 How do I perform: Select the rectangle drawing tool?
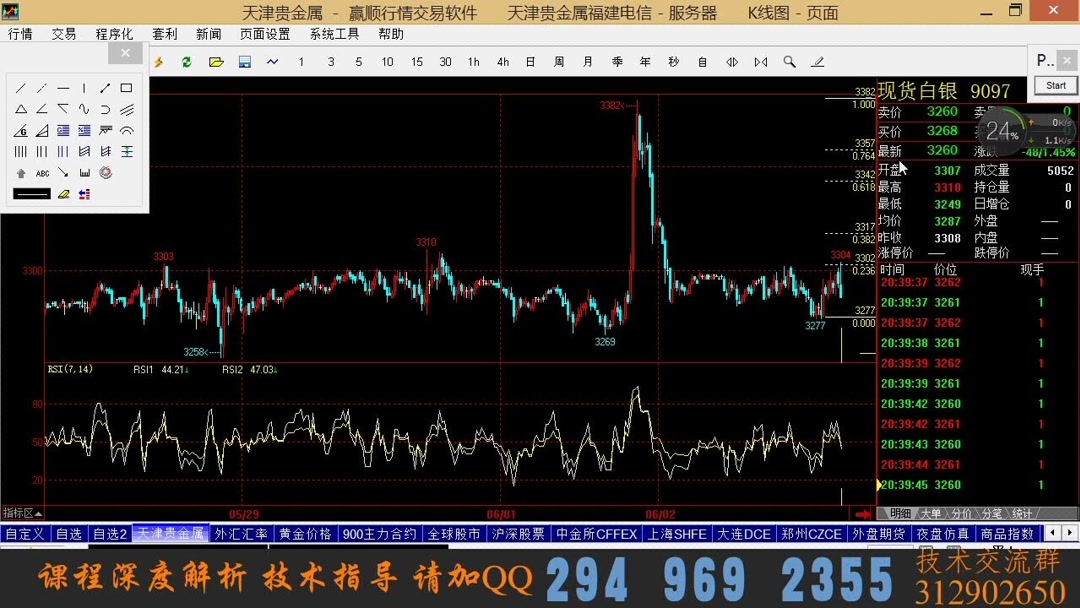pyautogui.click(x=127, y=88)
